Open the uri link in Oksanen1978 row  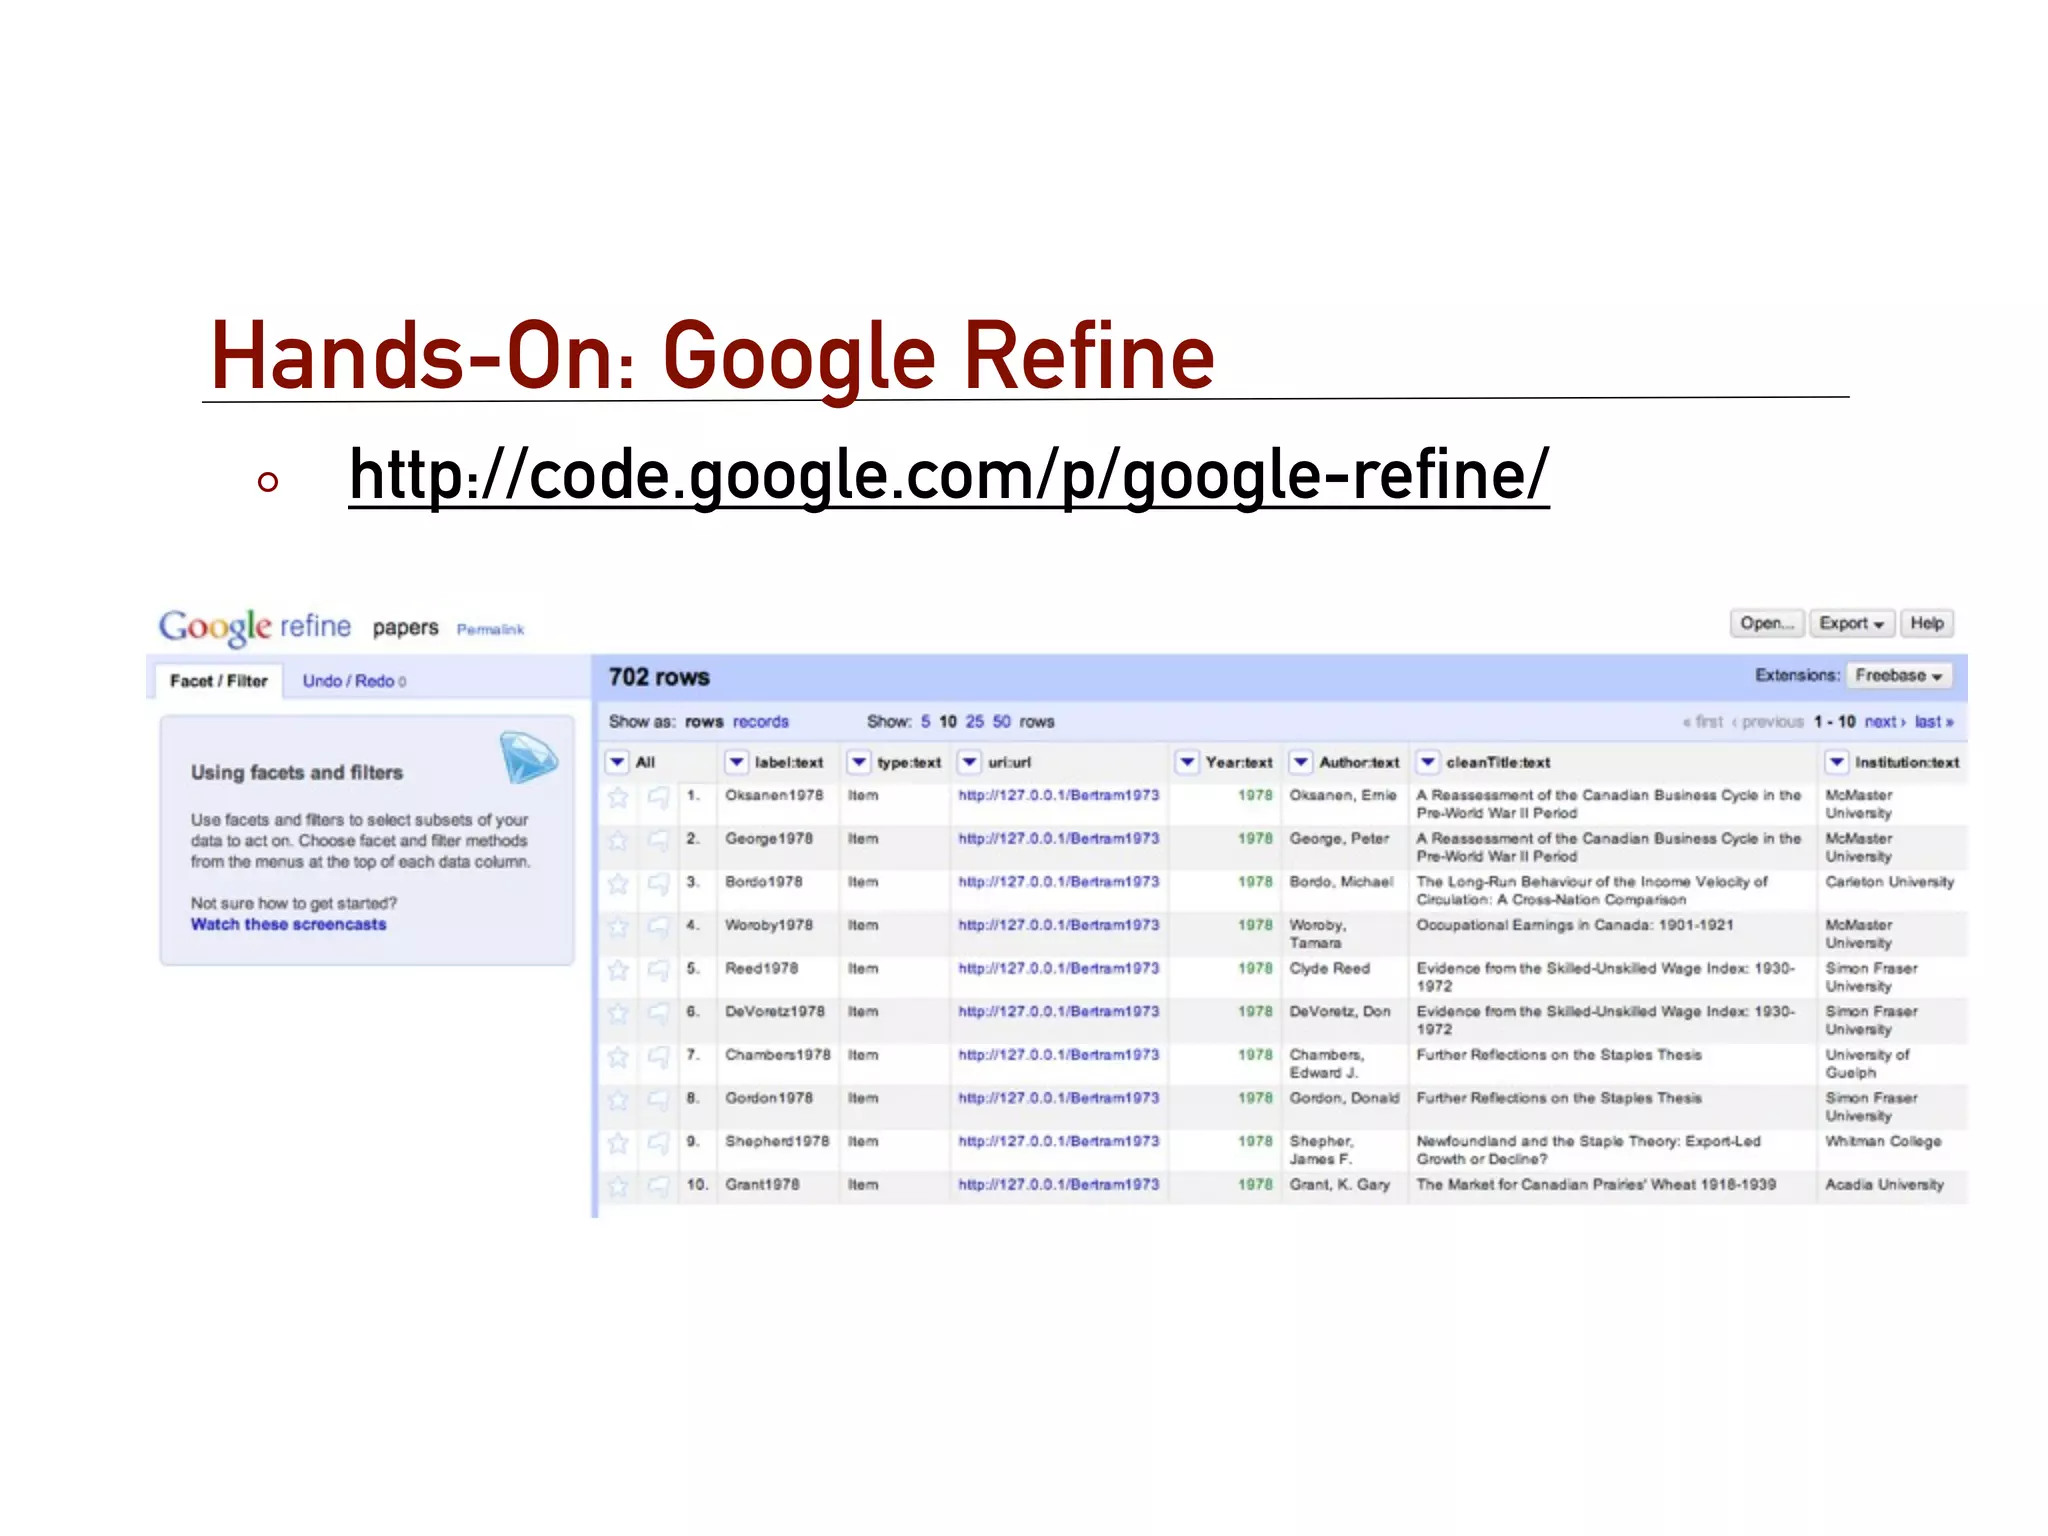click(x=1058, y=795)
